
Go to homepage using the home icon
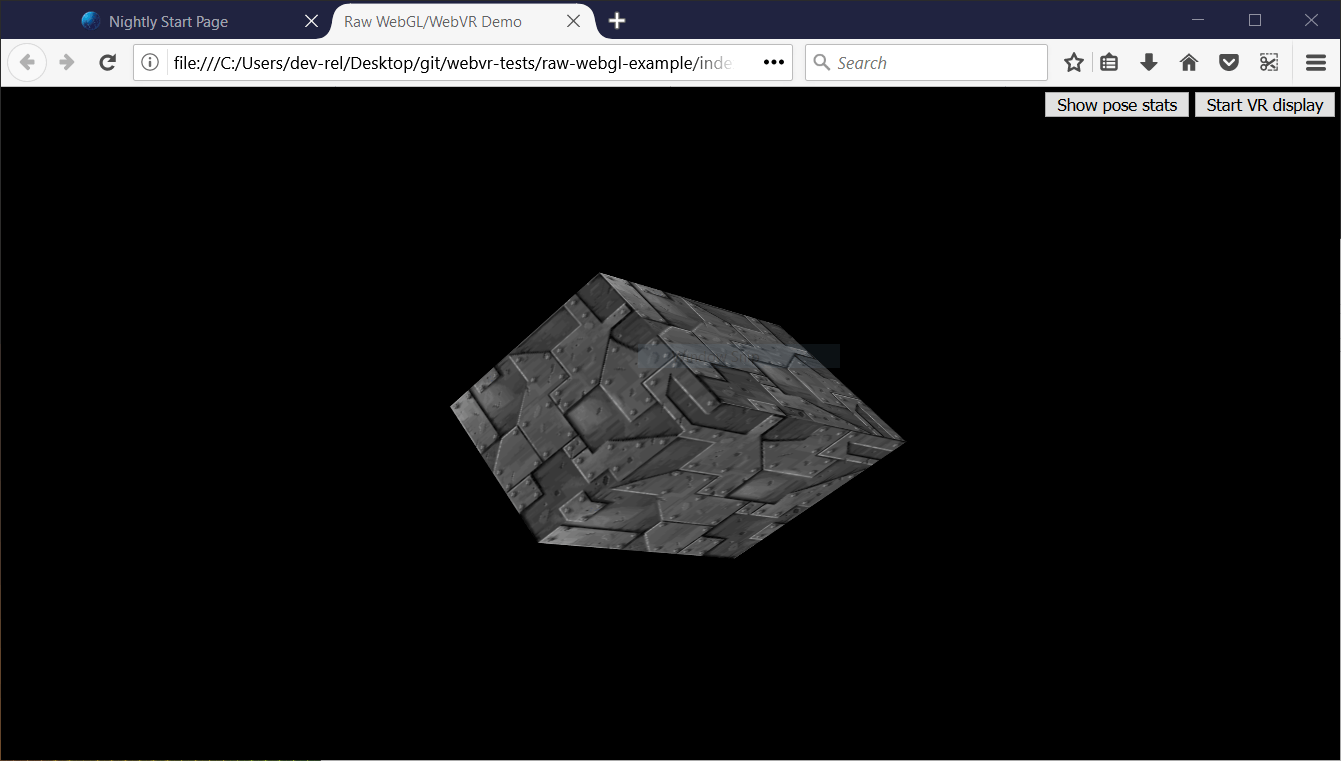click(x=1188, y=62)
